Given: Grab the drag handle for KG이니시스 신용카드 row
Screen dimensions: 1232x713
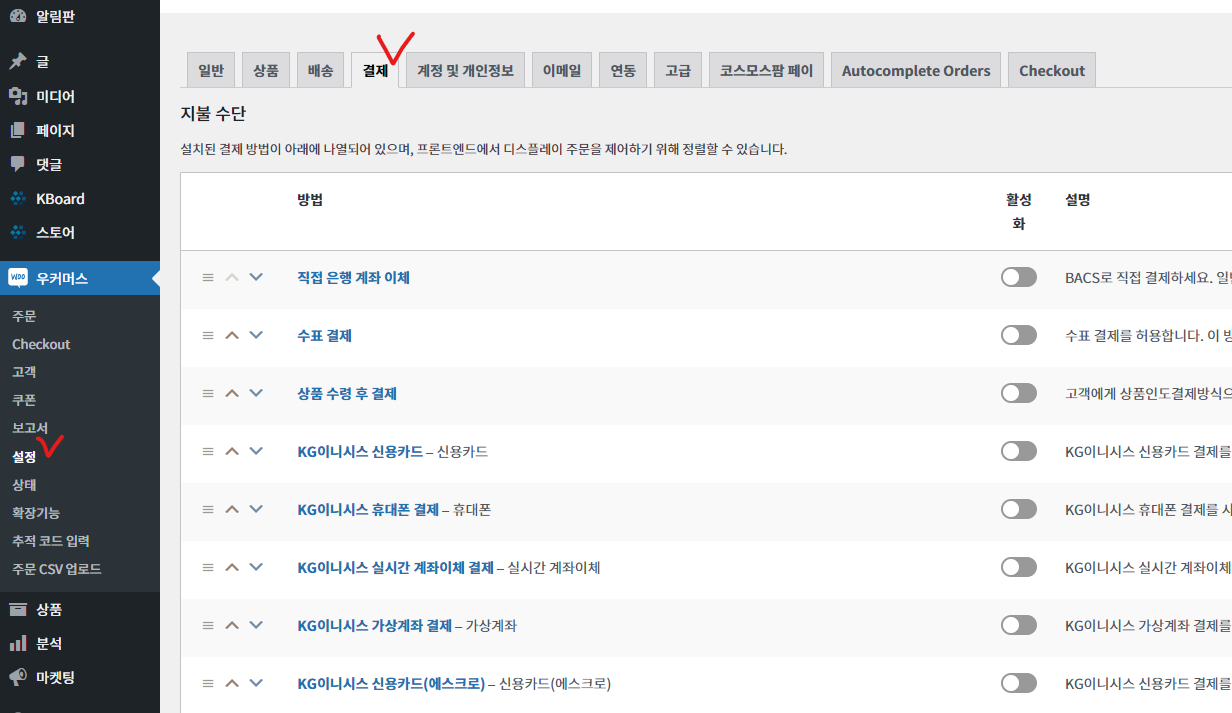Looking at the screenshot, I should 208,451.
